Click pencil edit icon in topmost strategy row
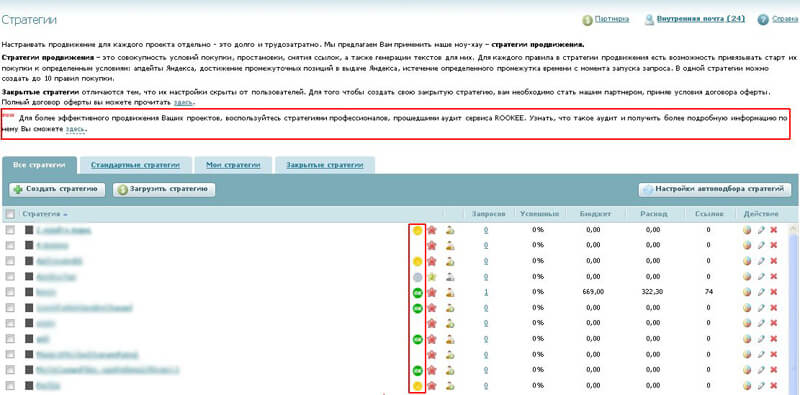The height and width of the screenshot is (395, 800). (x=761, y=230)
